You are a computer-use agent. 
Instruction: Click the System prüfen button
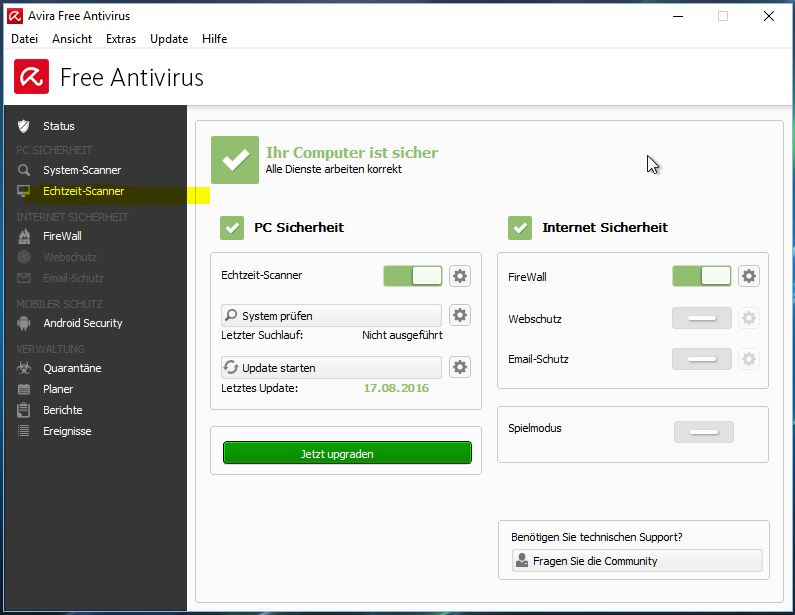click(331, 316)
